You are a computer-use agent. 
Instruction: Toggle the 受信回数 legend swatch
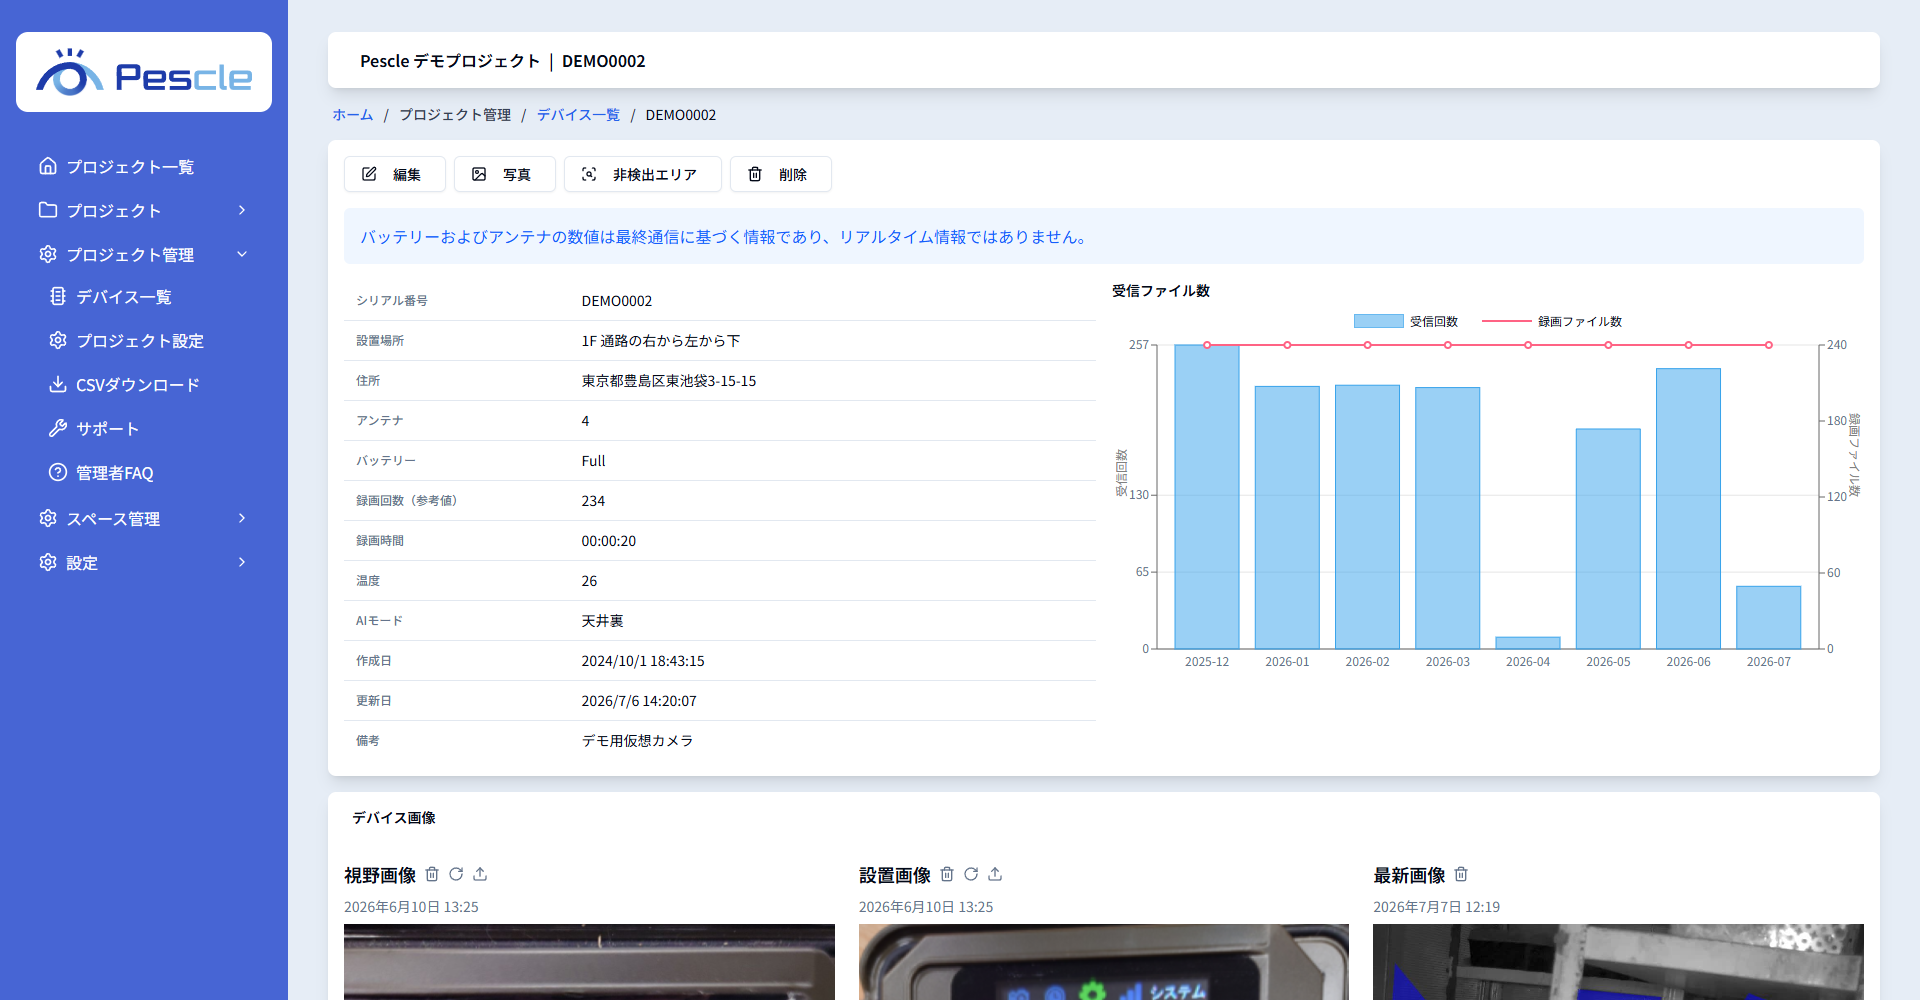(1379, 321)
